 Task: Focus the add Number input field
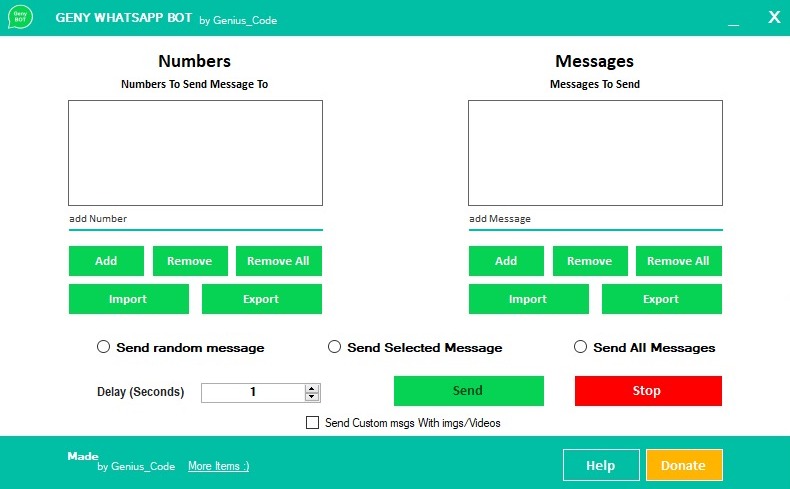click(x=195, y=219)
